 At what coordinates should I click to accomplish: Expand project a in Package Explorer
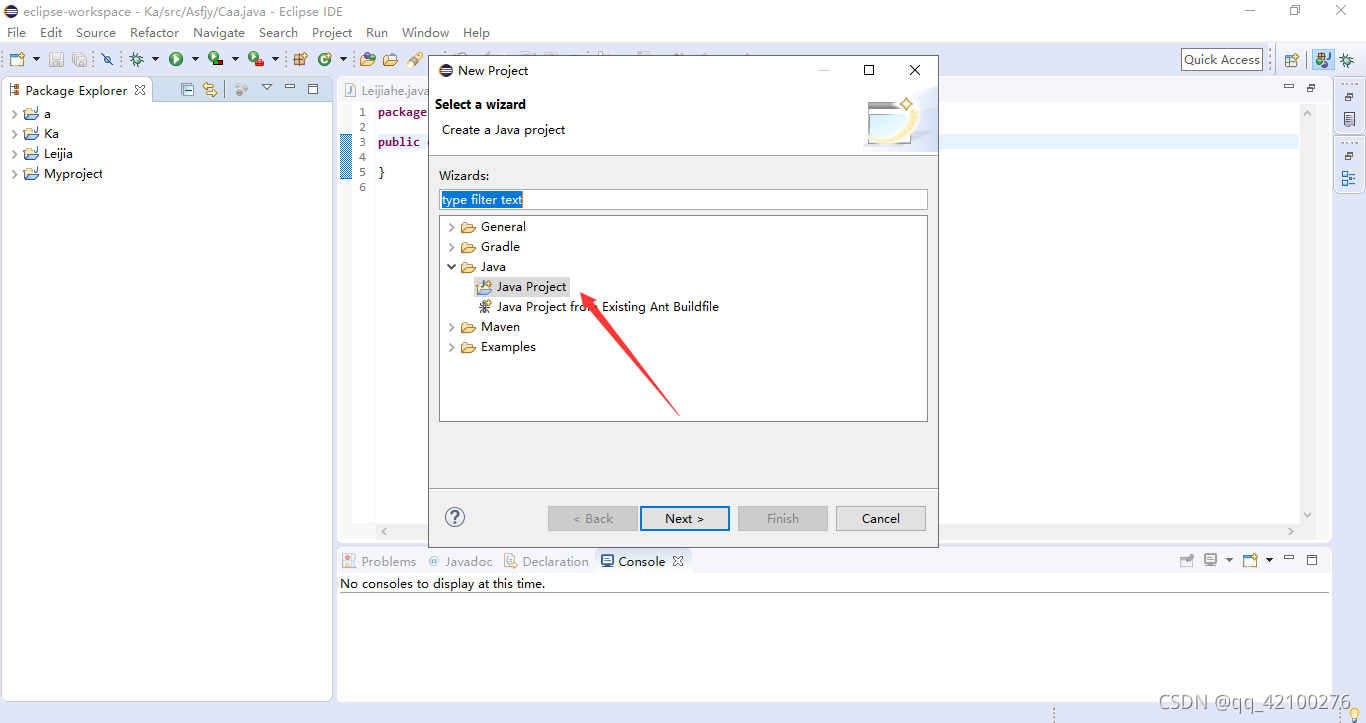(x=14, y=114)
